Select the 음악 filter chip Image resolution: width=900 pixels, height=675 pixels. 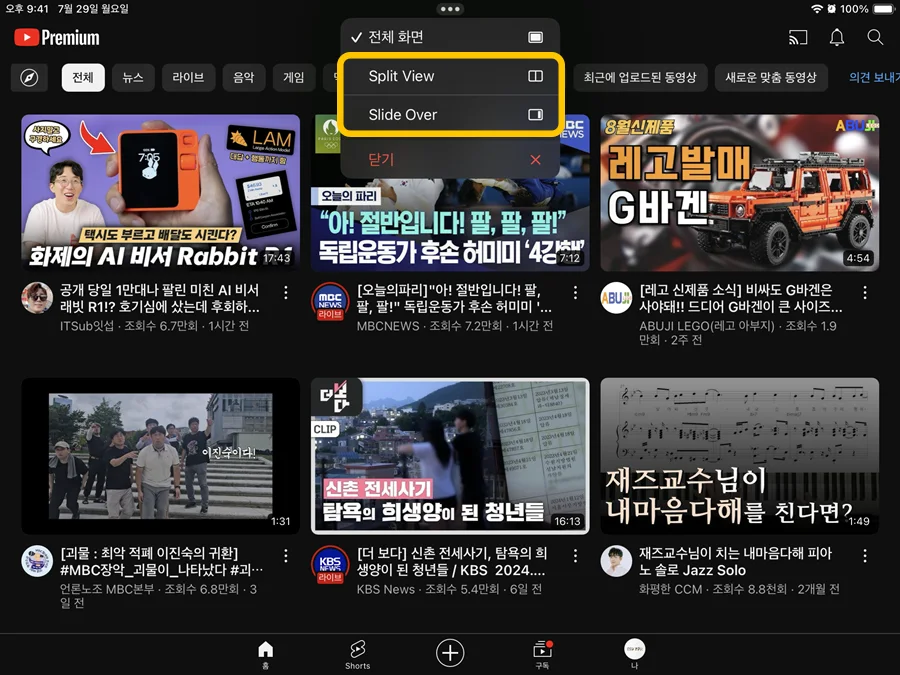[x=243, y=77]
